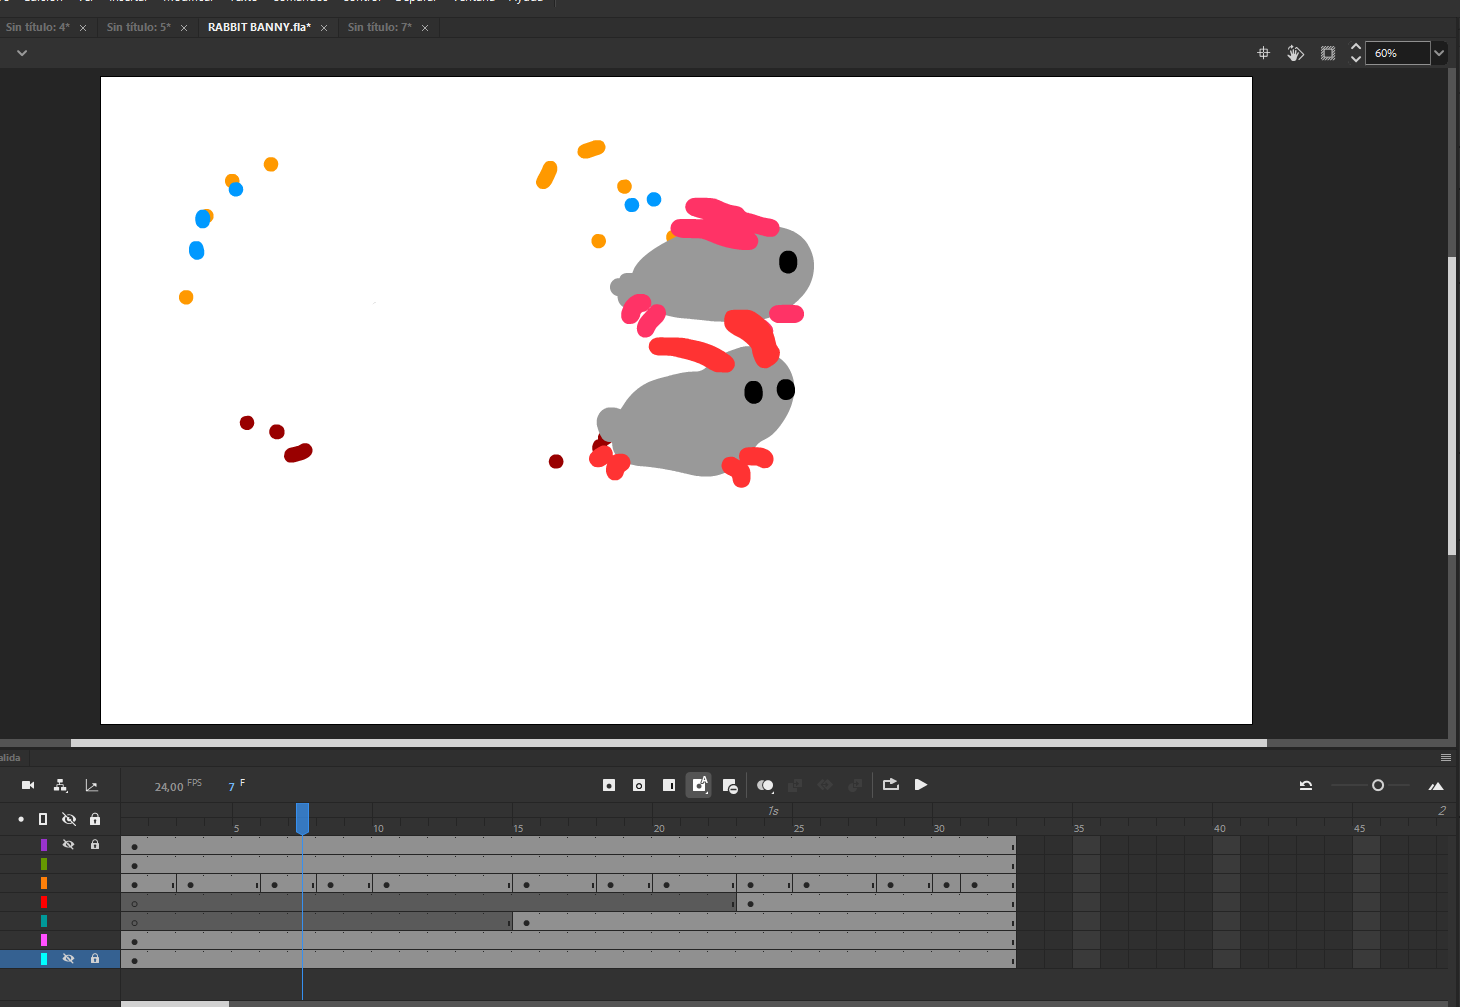
Task: Click the cyan layer color swatch
Action: click(x=44, y=959)
